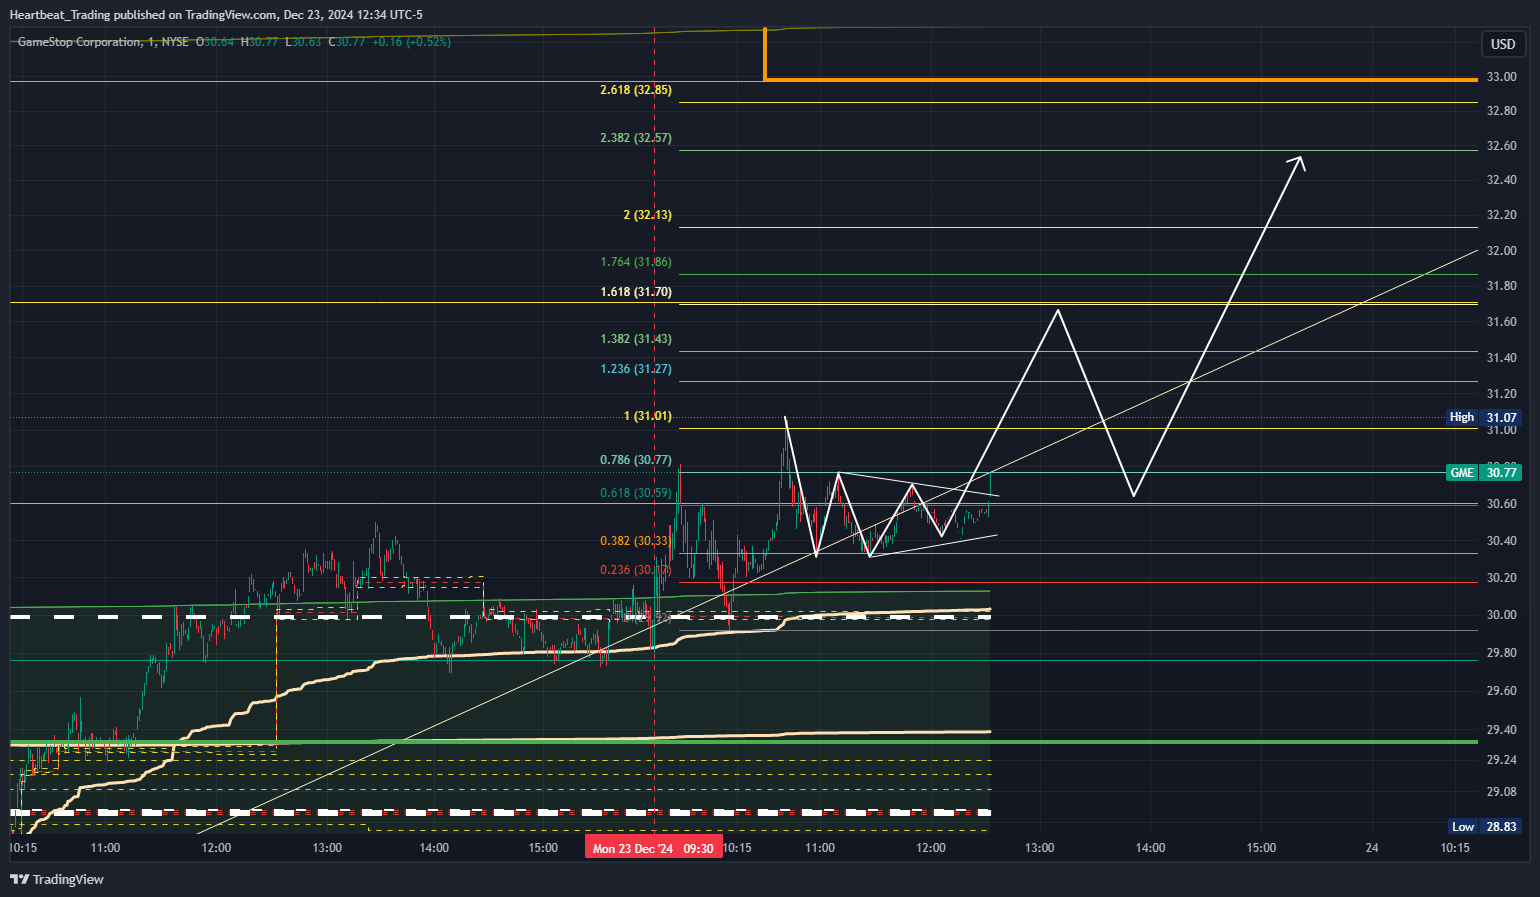Click 31.60 on the price axis
The image size is (1540, 897).
click(1501, 322)
